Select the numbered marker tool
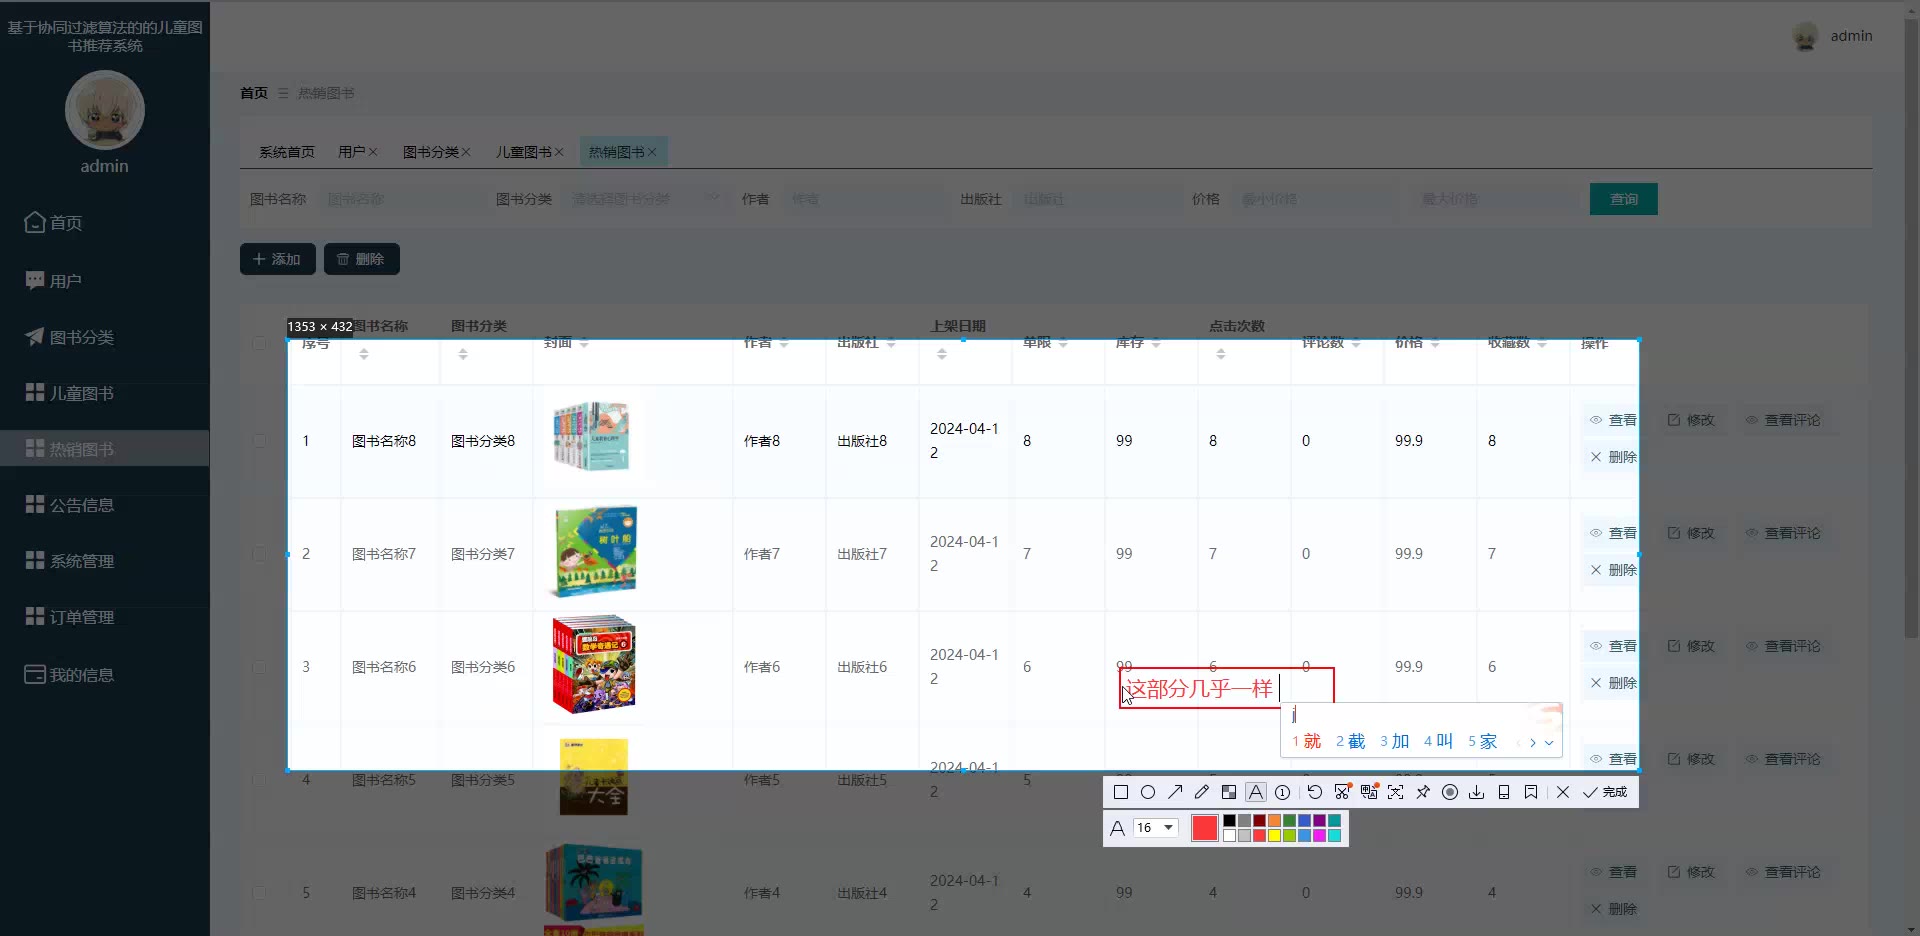1920x936 pixels. coord(1283,792)
